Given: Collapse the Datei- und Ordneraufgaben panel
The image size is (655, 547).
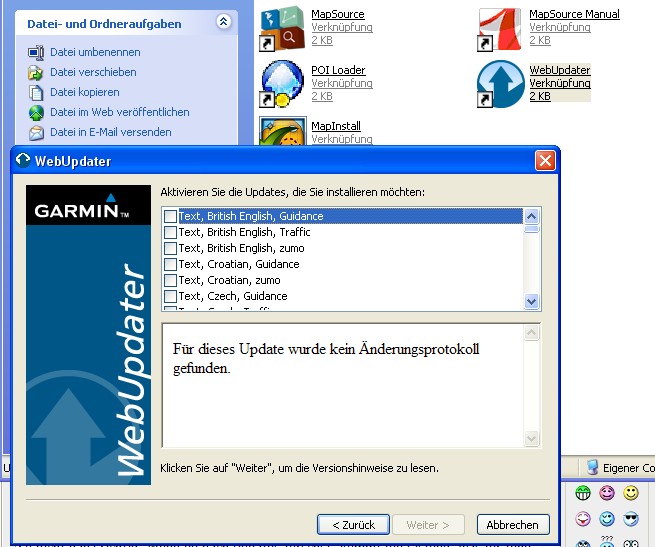Looking at the screenshot, I should click(x=223, y=21).
